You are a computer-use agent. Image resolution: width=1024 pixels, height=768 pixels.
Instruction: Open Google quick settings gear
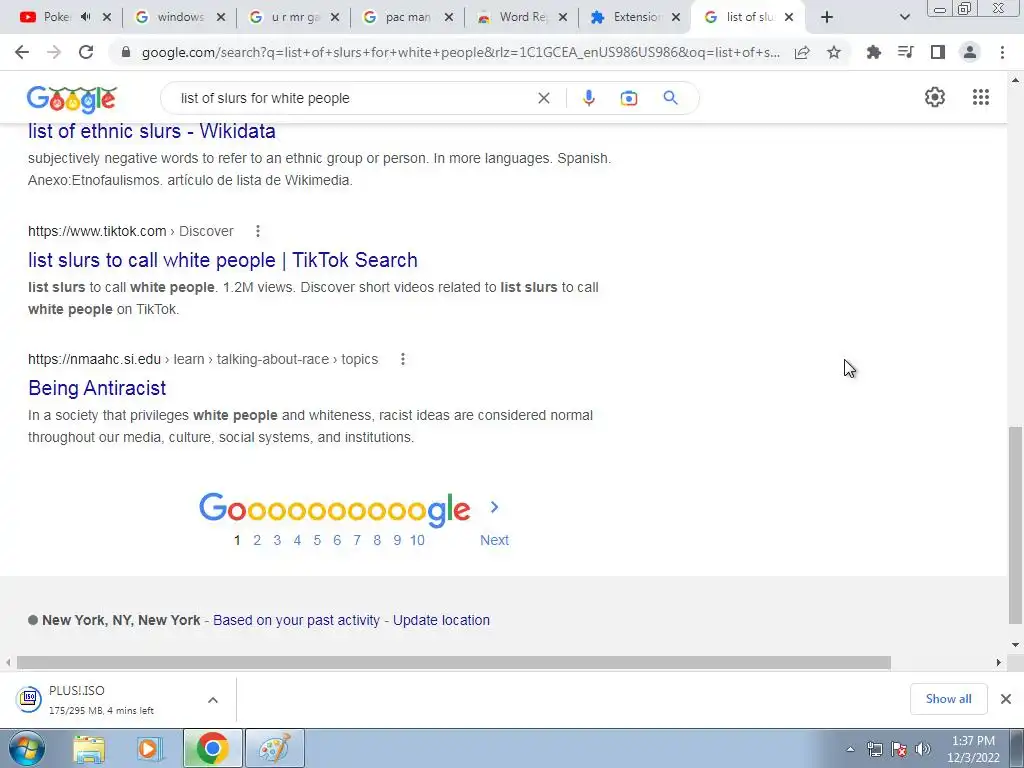[x=935, y=97]
